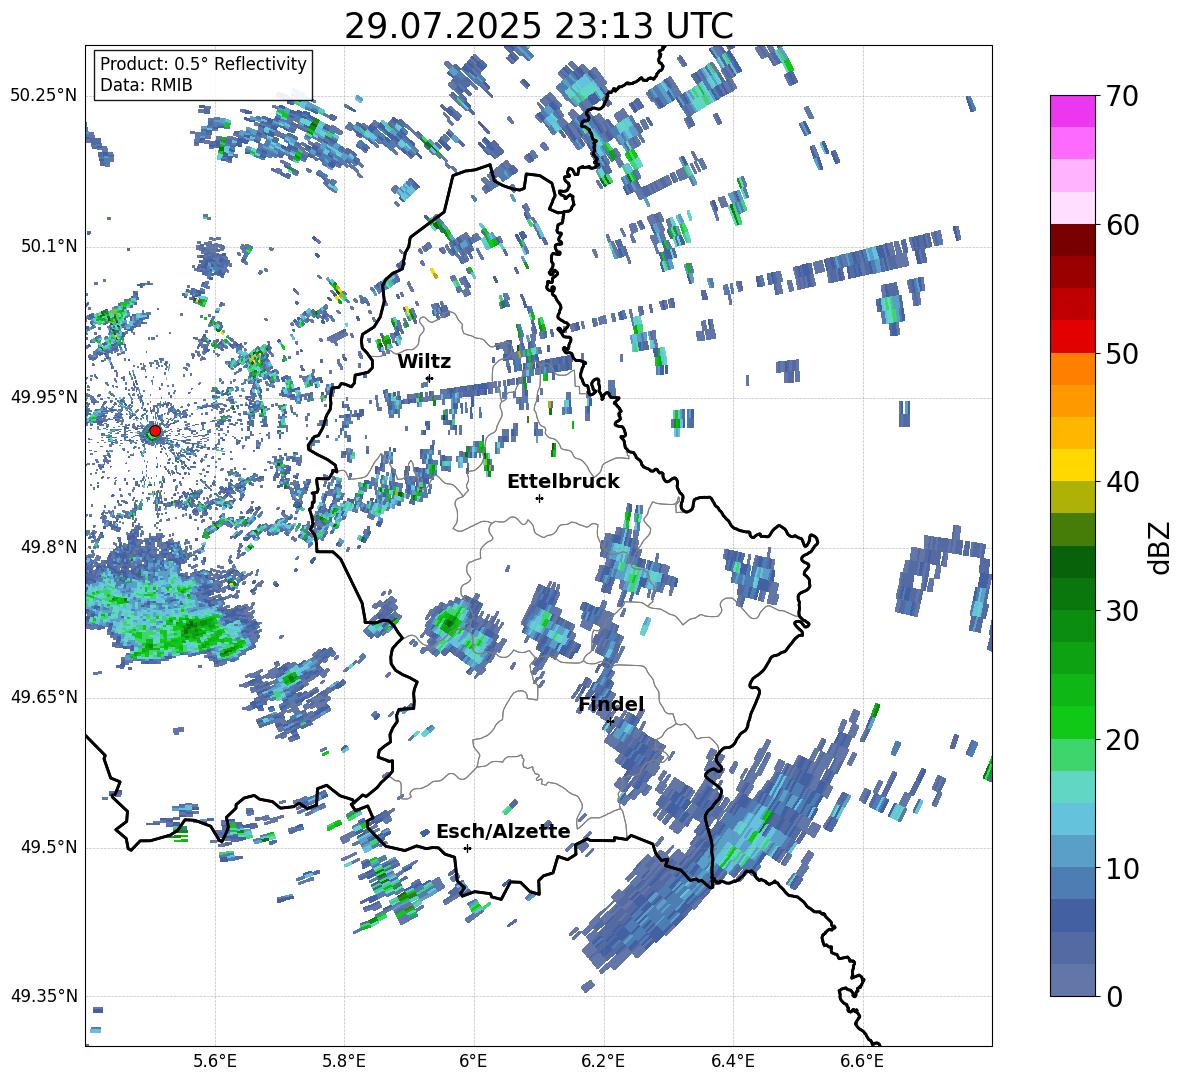Click the 10 tick on the colorbar

(x=1121, y=868)
